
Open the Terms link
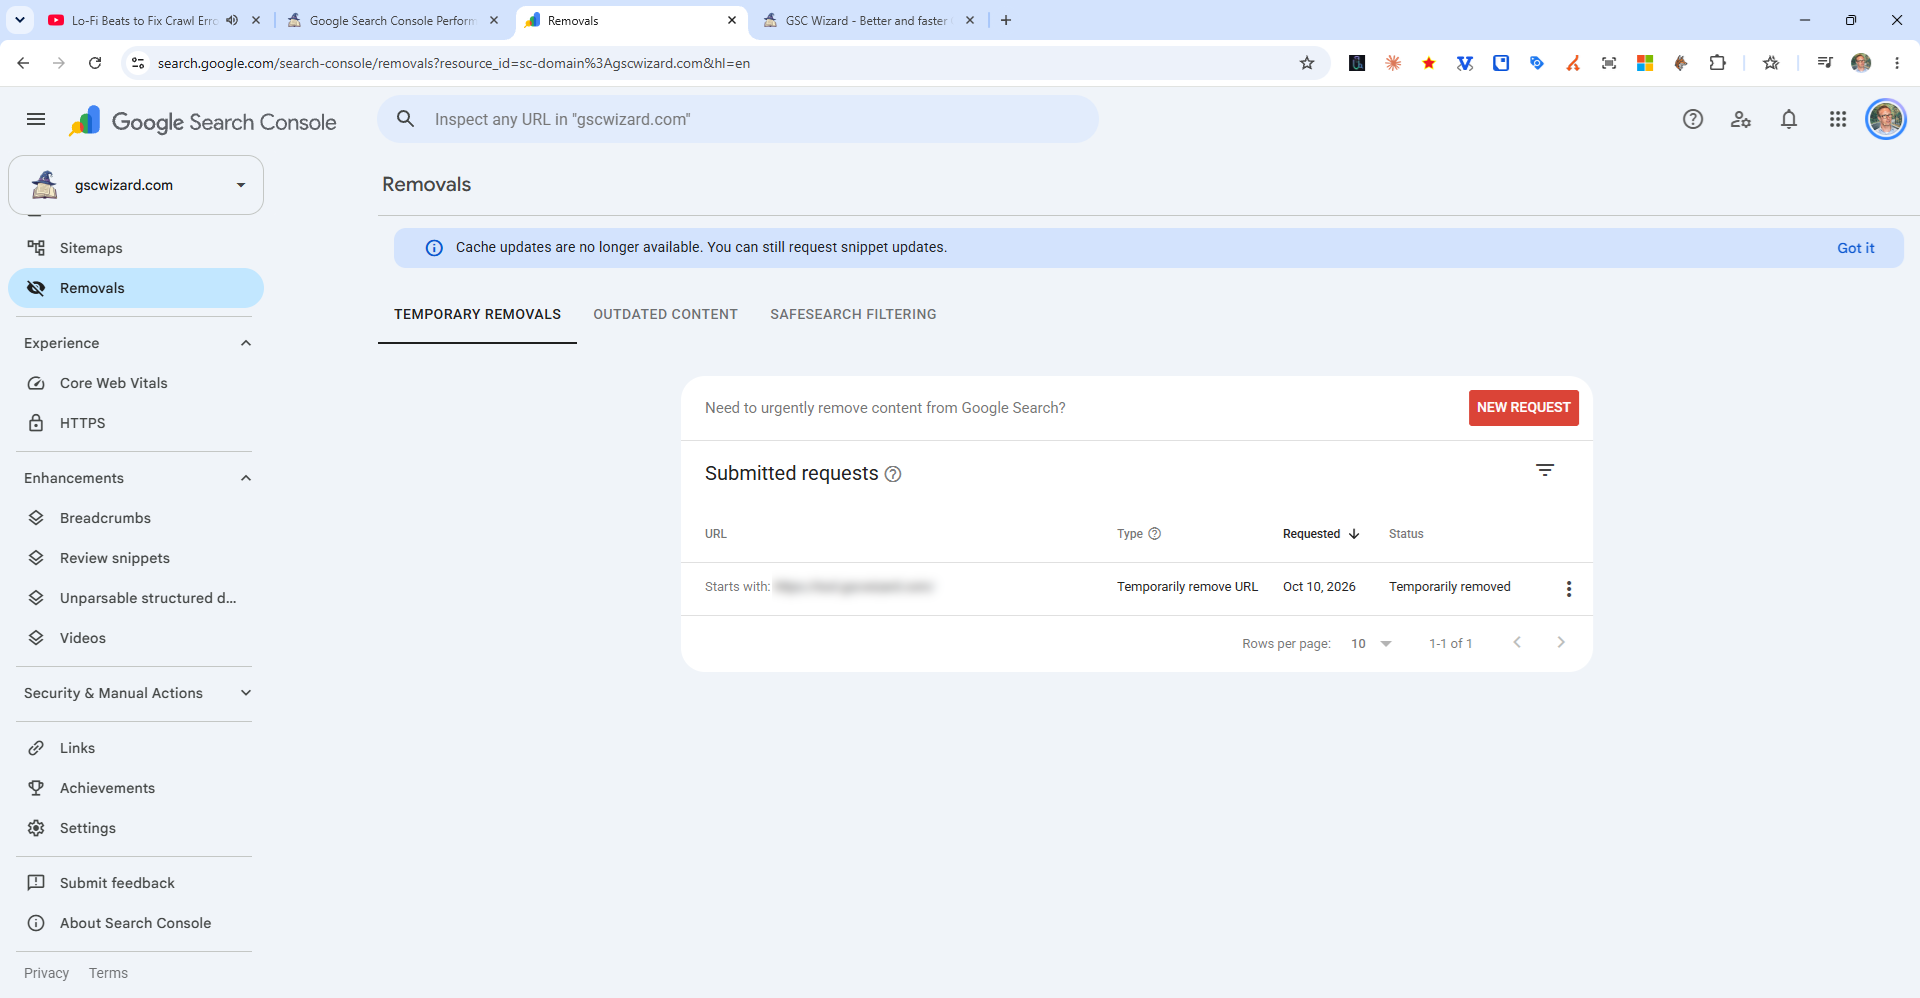(x=108, y=973)
